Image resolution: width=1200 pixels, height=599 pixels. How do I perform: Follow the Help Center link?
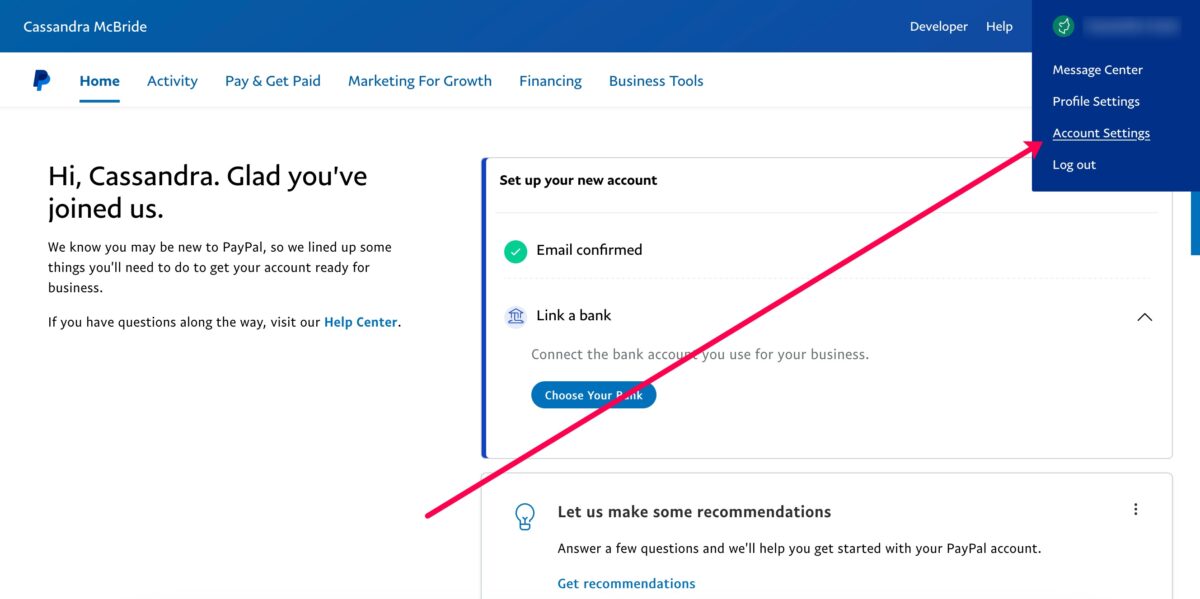[x=361, y=322]
